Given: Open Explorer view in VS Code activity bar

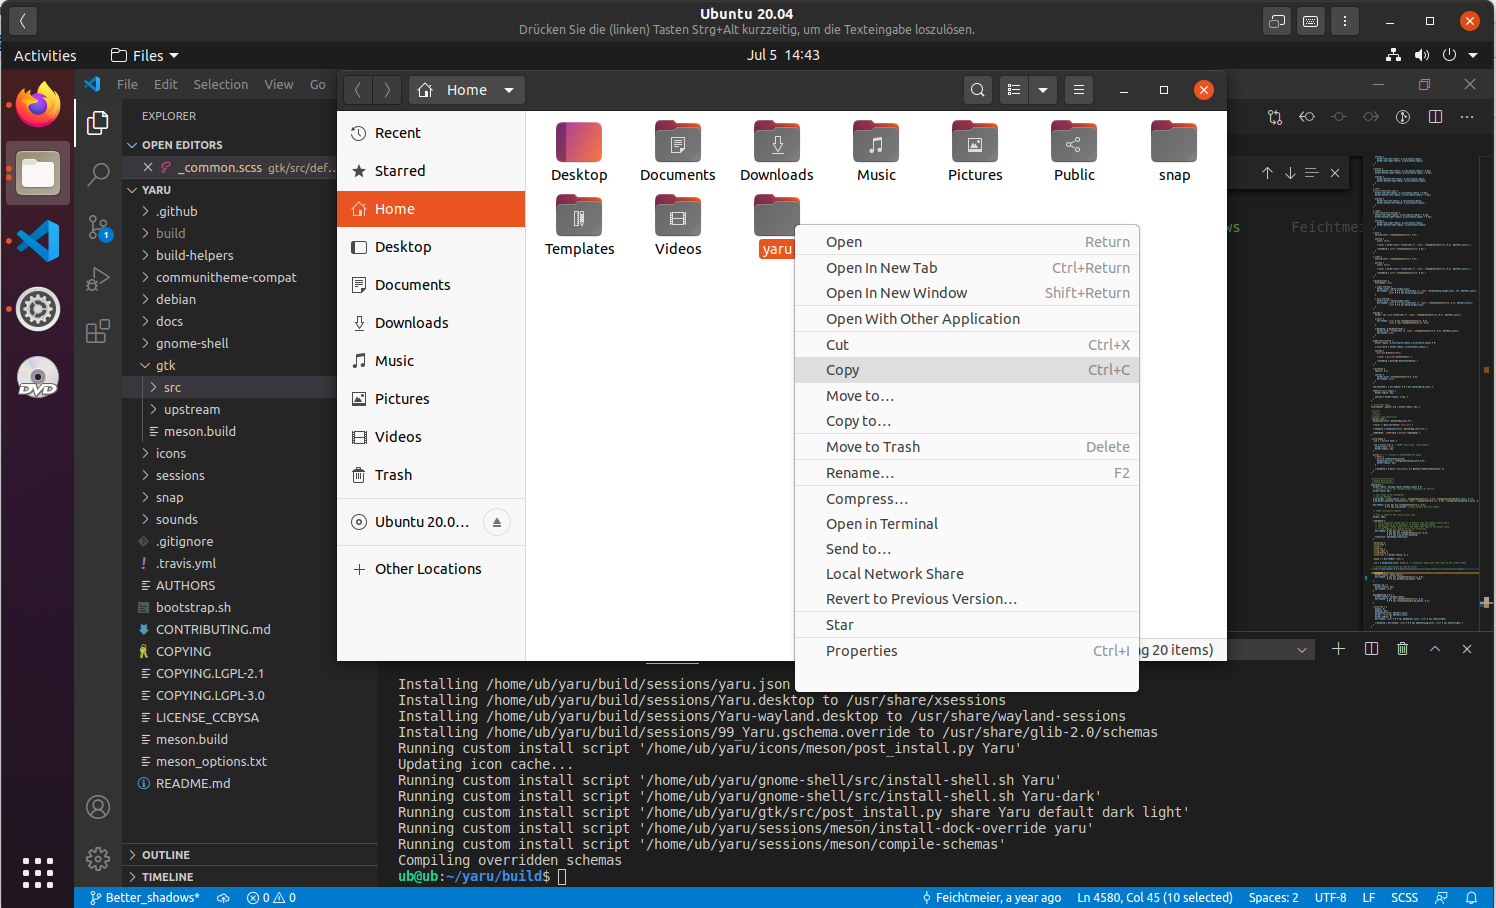Looking at the screenshot, I should click(x=98, y=122).
